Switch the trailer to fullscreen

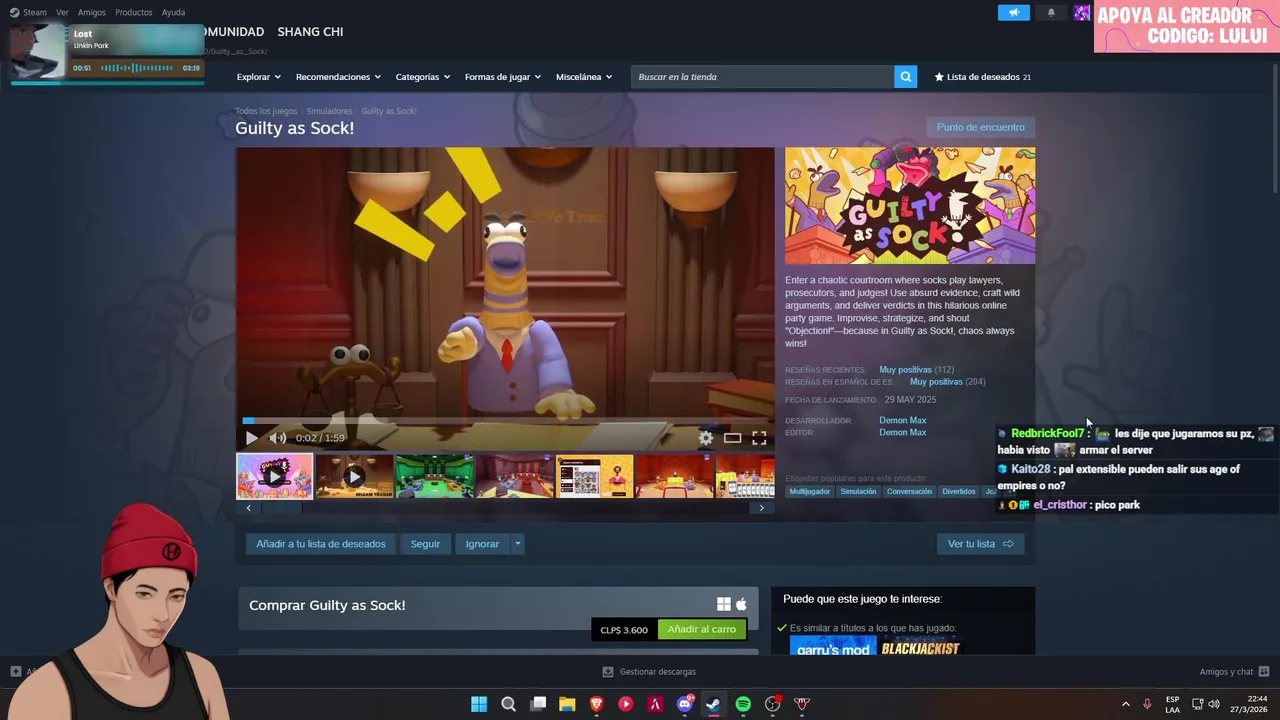[759, 438]
